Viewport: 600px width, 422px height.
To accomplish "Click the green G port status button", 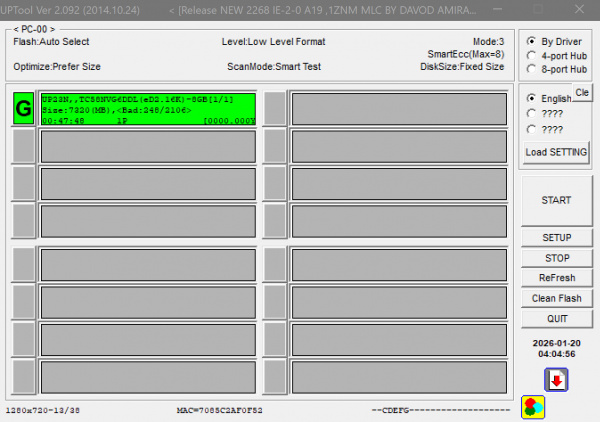I will coord(23,108).
